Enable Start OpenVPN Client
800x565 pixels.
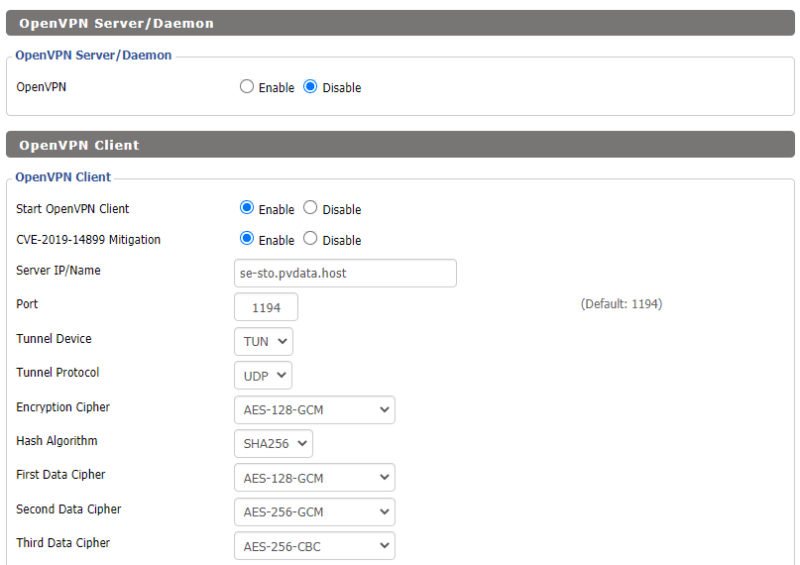tap(247, 209)
